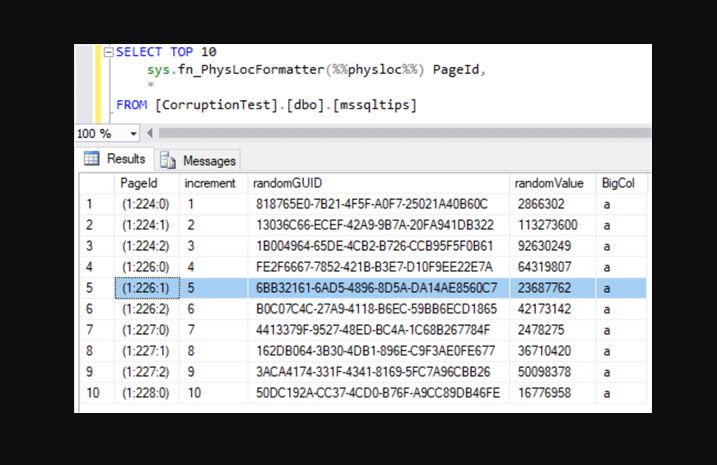Click highlighted PageId cell (1:226:1)
Image resolution: width=717 pixels, height=465 pixels.
click(x=147, y=288)
